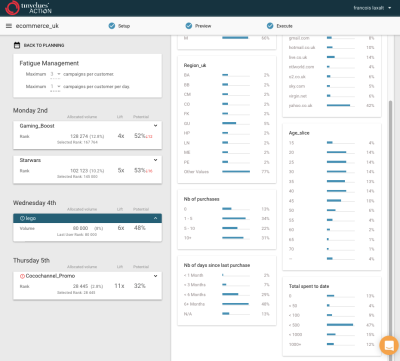
Task: Click the Age_slice 25 row
Action: 332,162
